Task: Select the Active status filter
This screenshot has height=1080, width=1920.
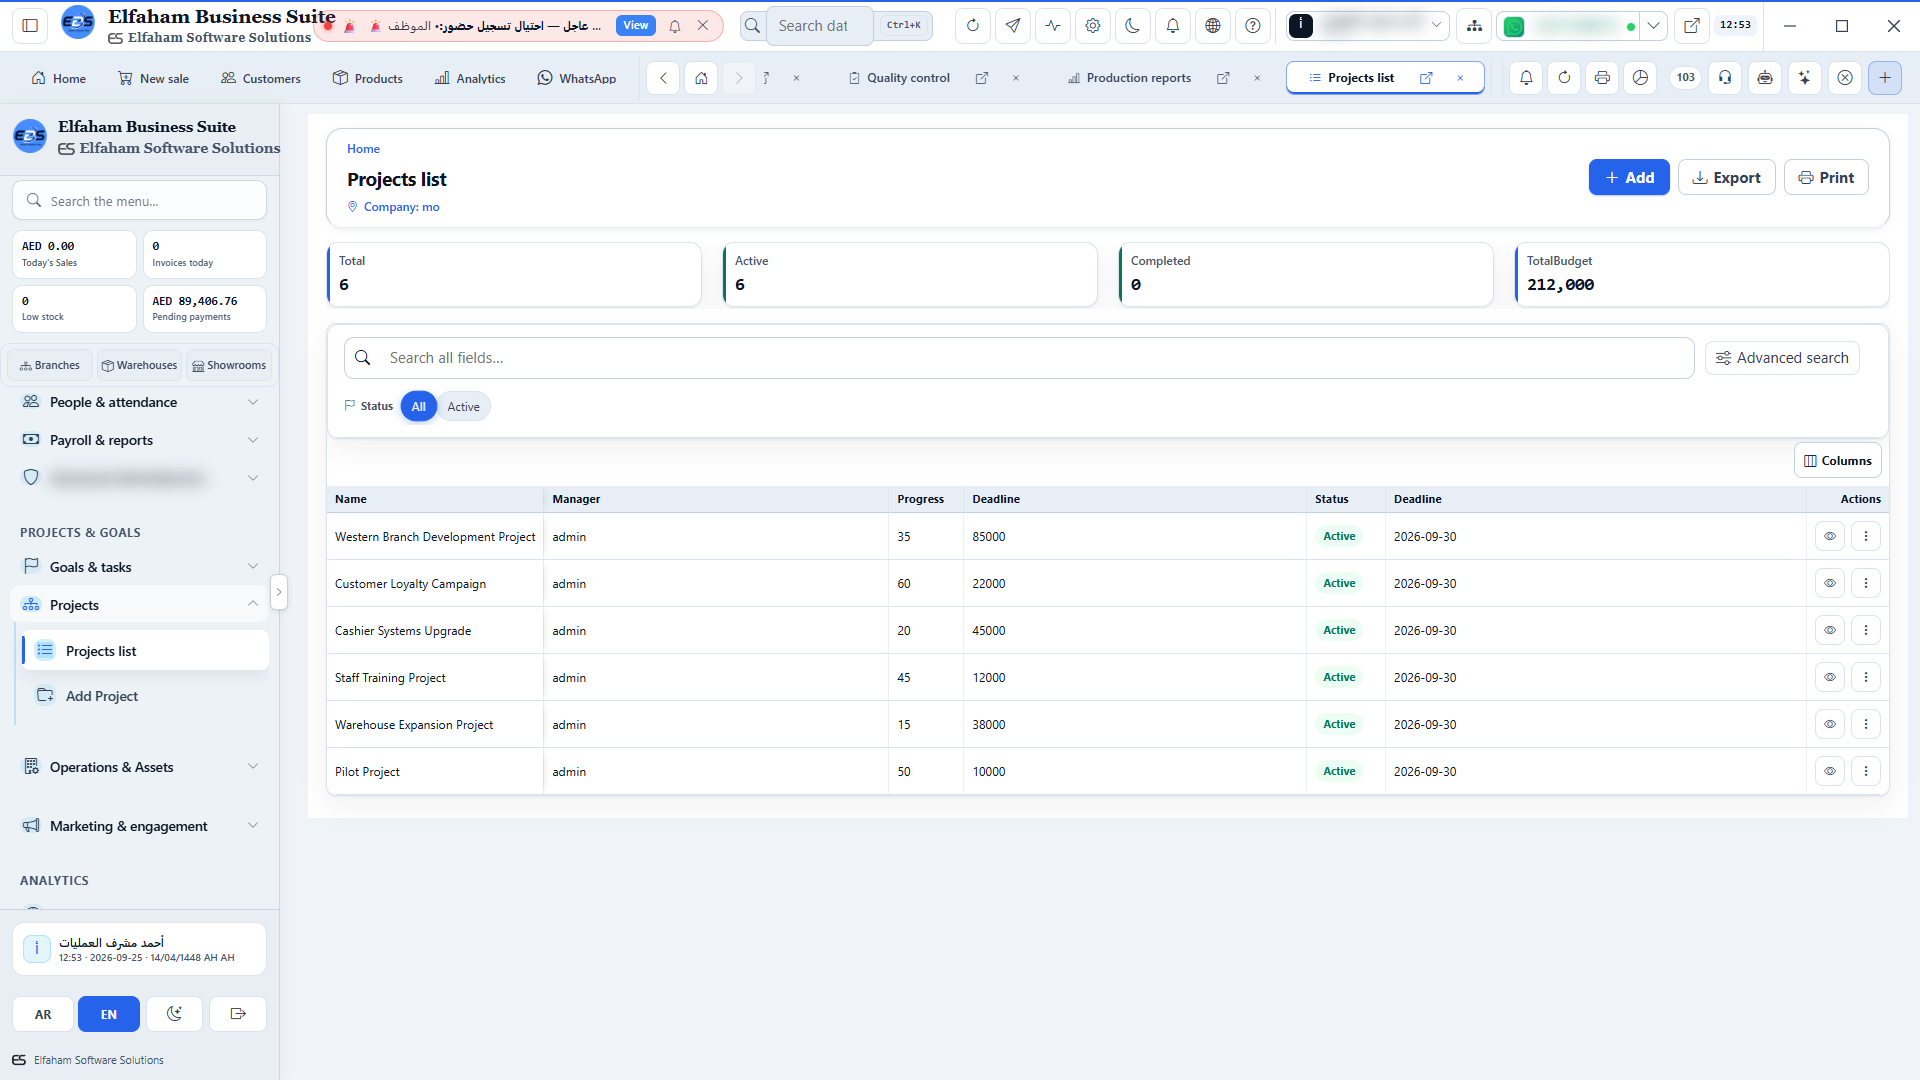Action: pyautogui.click(x=463, y=406)
